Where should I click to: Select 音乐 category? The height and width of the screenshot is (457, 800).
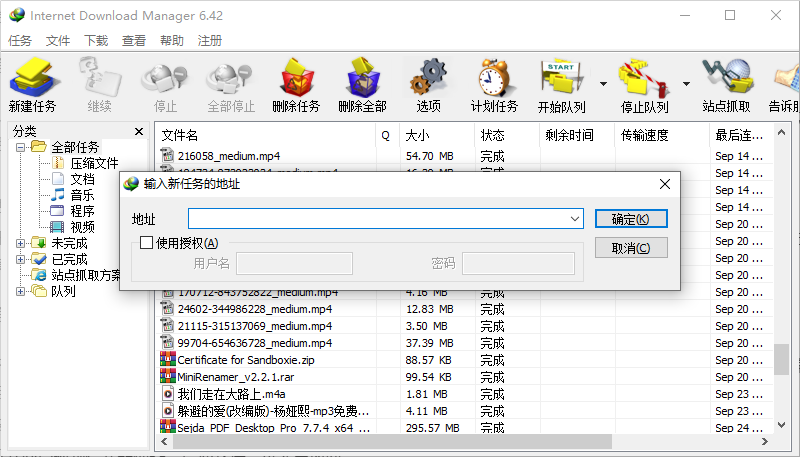click(x=82, y=195)
